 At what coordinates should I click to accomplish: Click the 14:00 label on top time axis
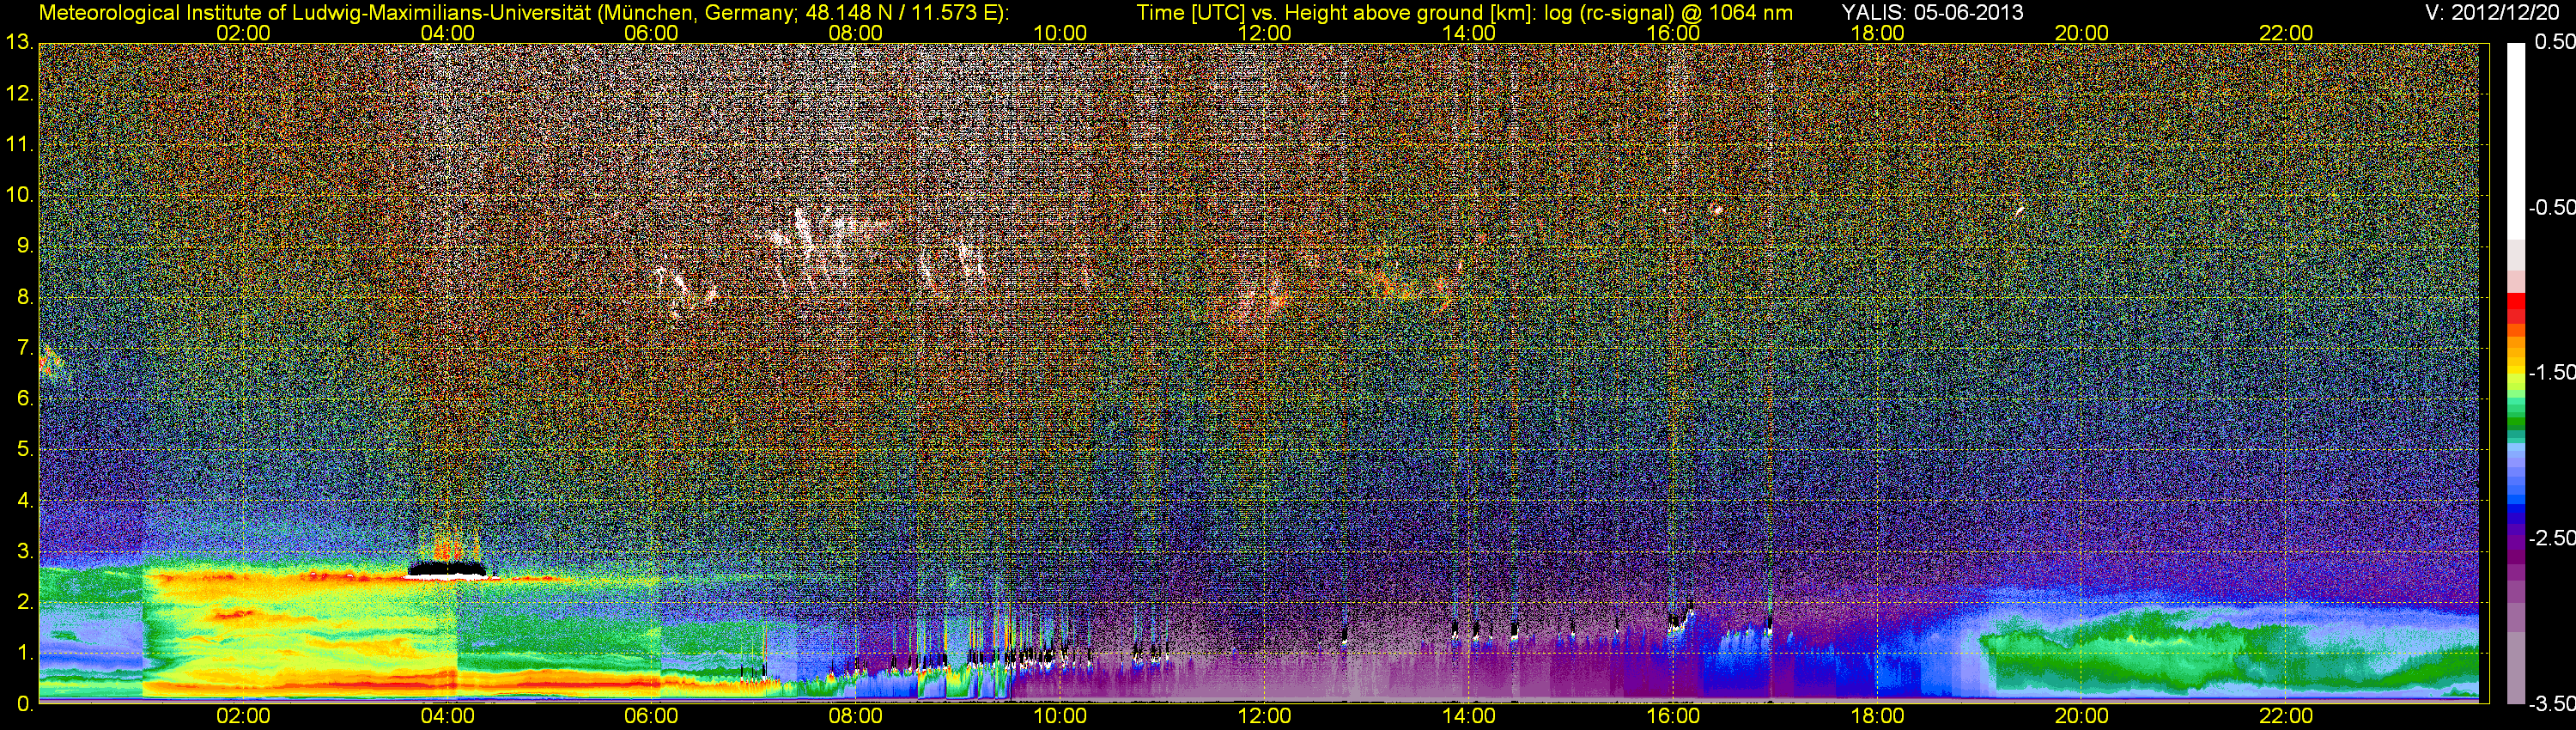click(1469, 33)
